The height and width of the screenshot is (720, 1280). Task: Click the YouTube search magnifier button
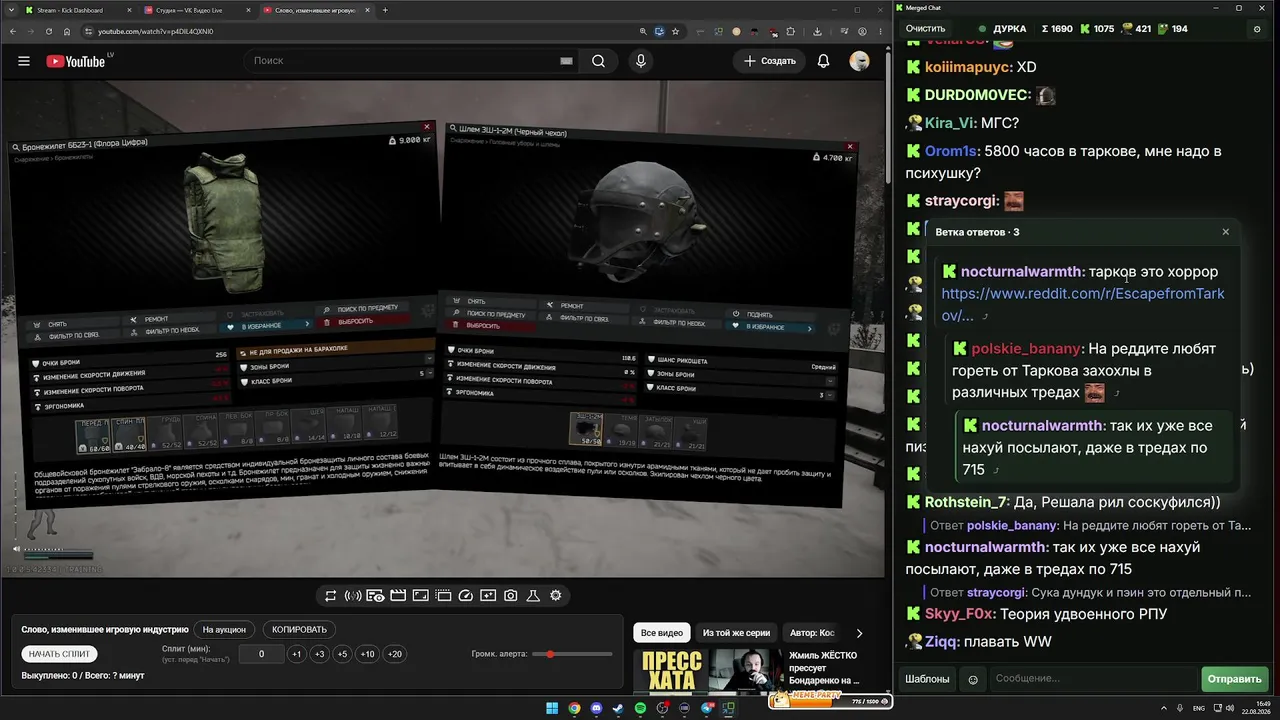pos(598,61)
